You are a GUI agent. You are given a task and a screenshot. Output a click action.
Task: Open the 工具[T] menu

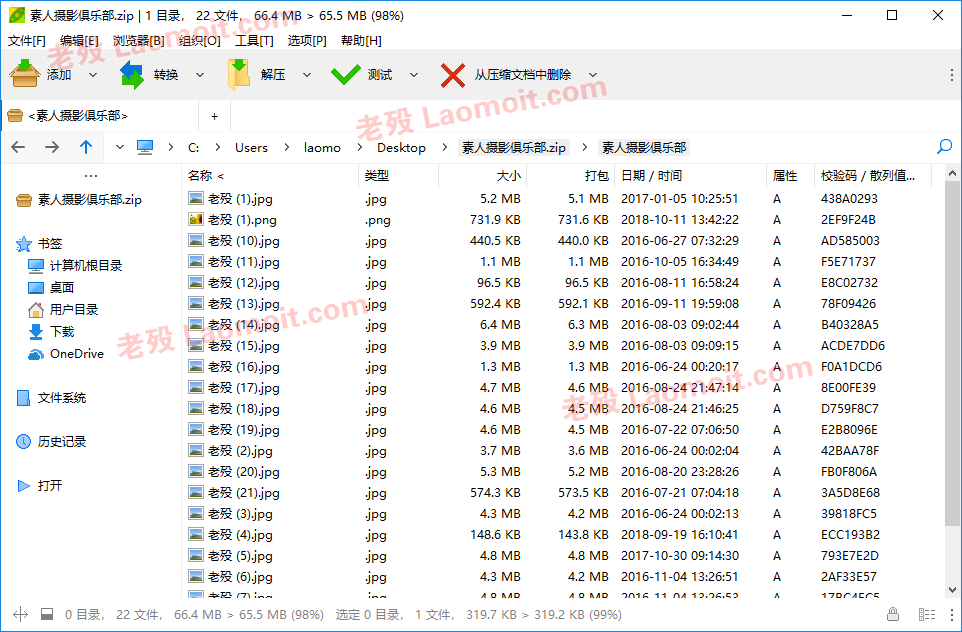pyautogui.click(x=254, y=40)
